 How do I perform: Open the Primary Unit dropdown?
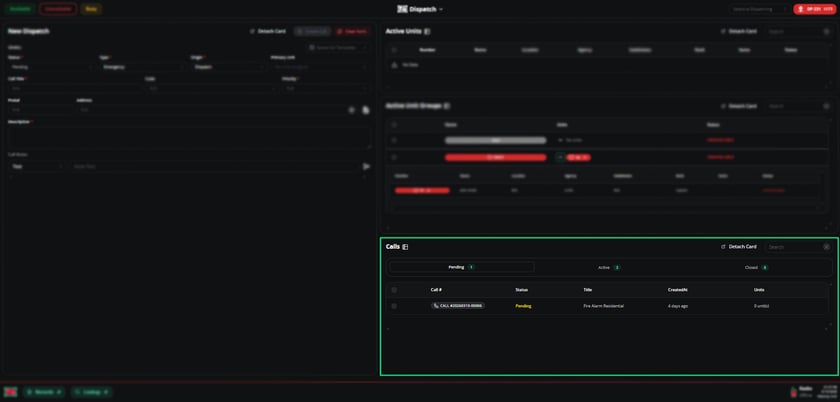coord(320,67)
